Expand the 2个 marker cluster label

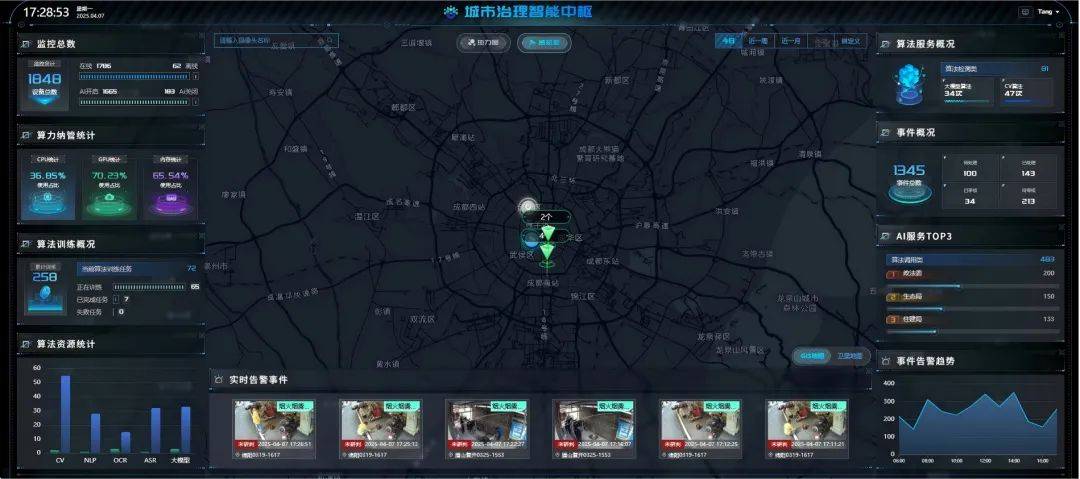click(x=546, y=217)
